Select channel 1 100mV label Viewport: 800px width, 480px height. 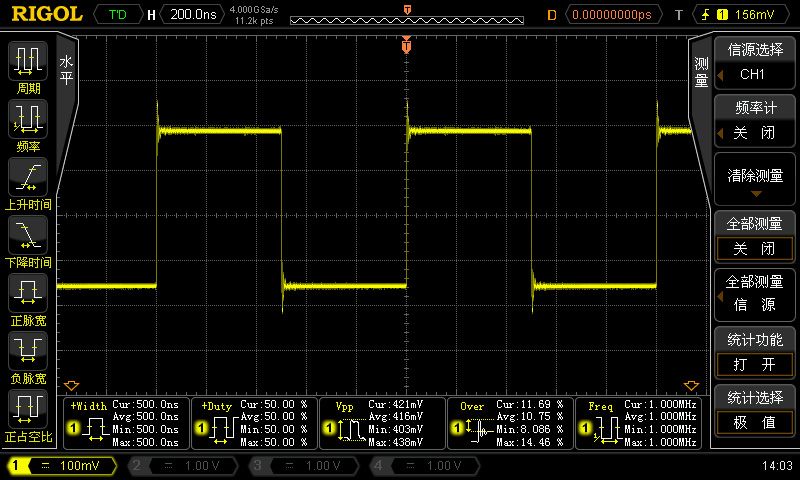(x=62, y=466)
